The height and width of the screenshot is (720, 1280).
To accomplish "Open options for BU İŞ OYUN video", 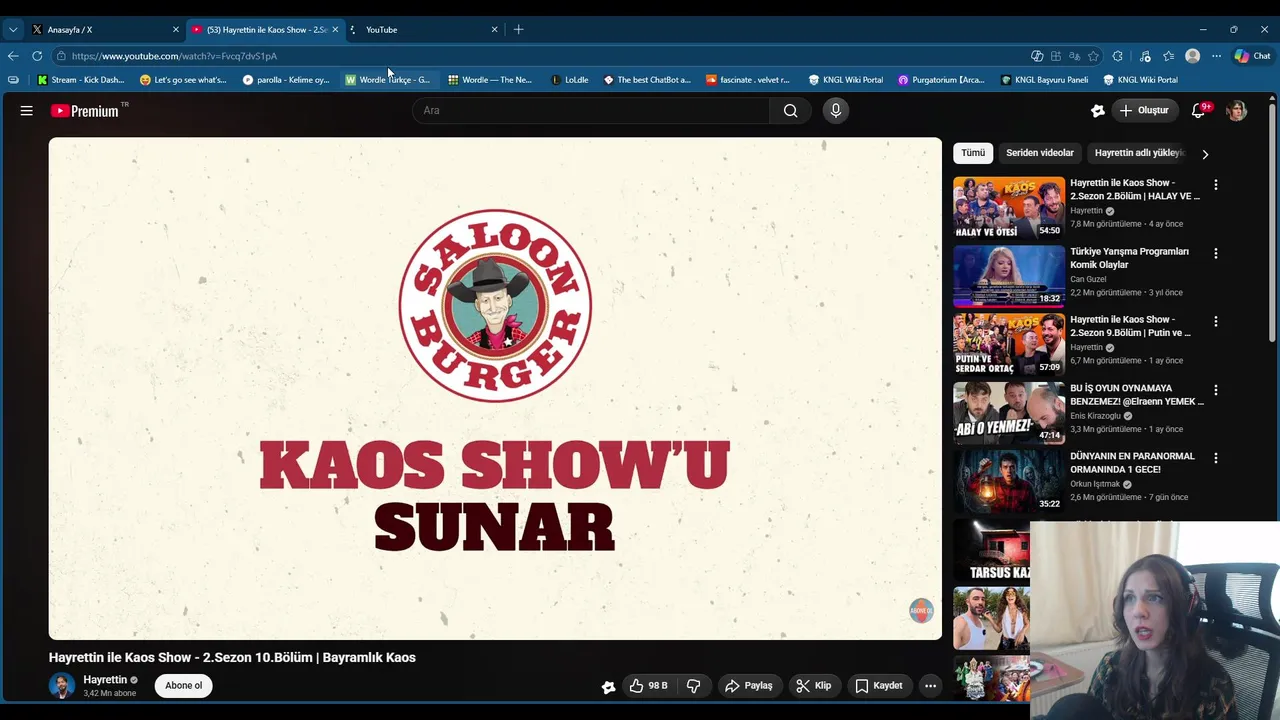I will pyautogui.click(x=1216, y=390).
